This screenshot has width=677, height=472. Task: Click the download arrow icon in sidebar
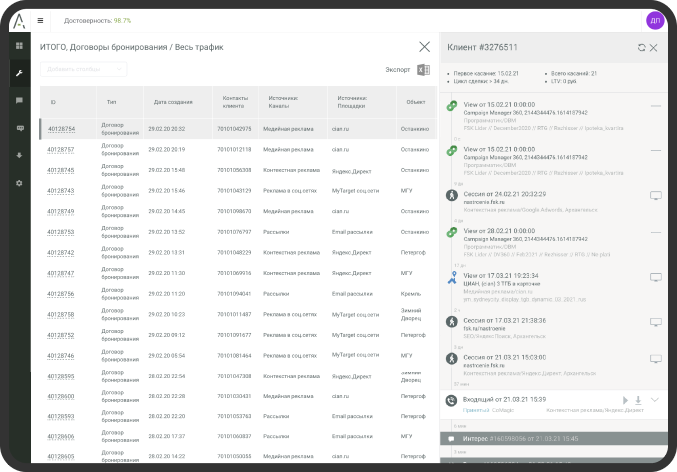18,156
